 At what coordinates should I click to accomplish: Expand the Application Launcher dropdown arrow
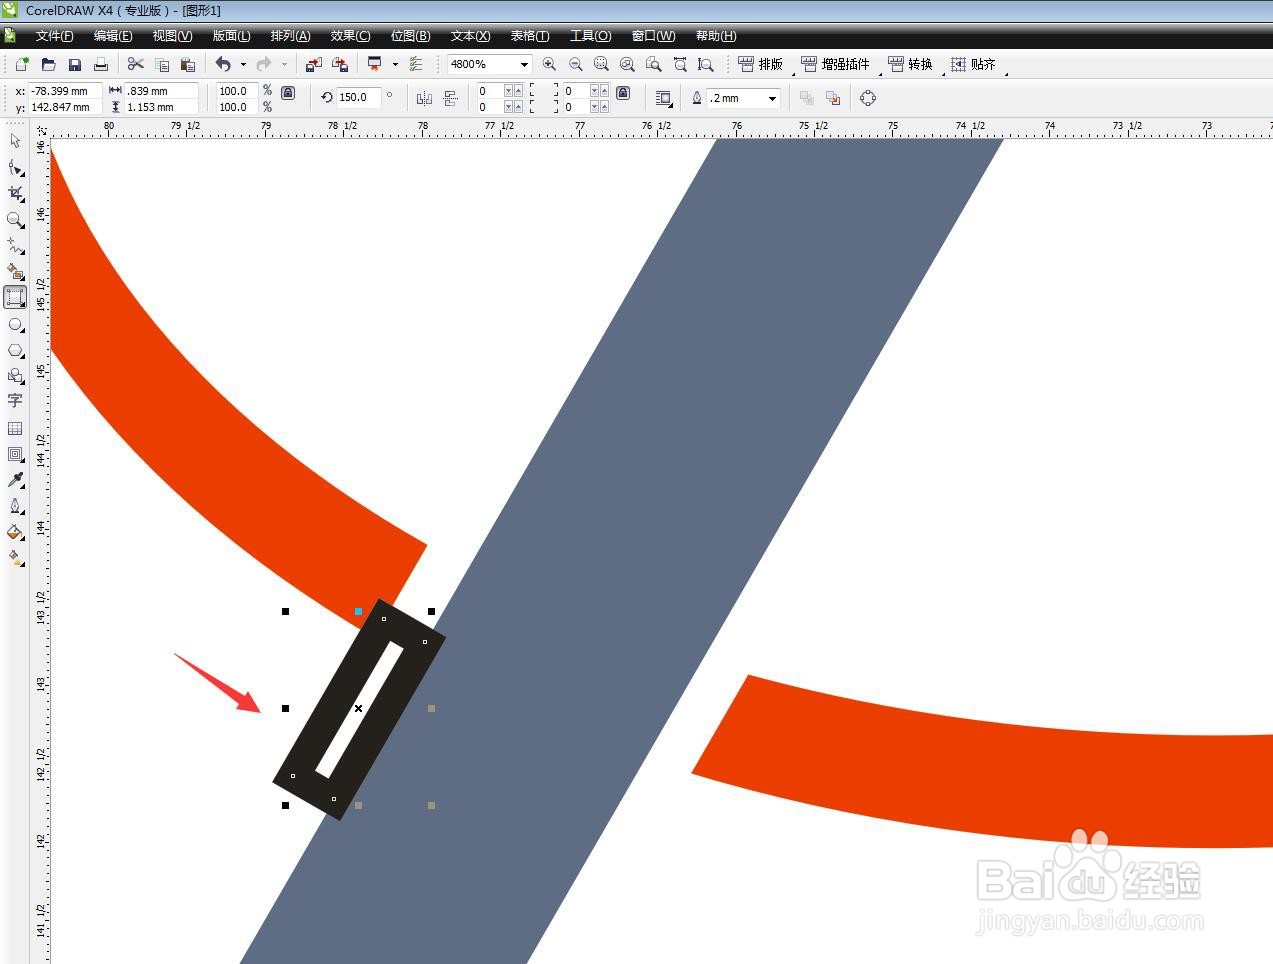click(395, 64)
